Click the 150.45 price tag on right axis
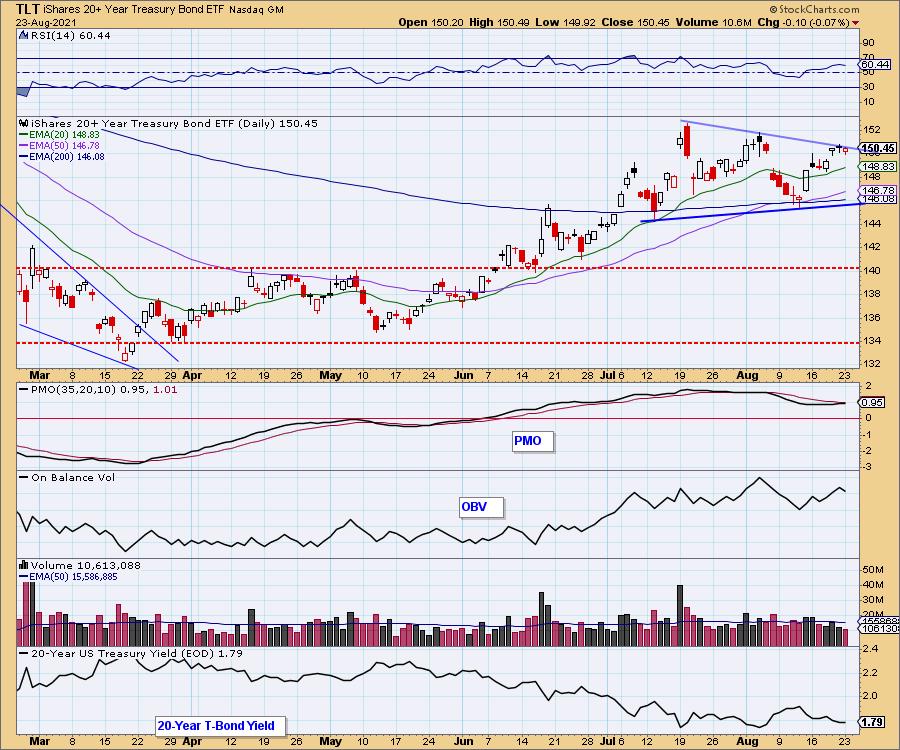Image resolution: width=900 pixels, height=750 pixels. pyautogui.click(x=878, y=148)
